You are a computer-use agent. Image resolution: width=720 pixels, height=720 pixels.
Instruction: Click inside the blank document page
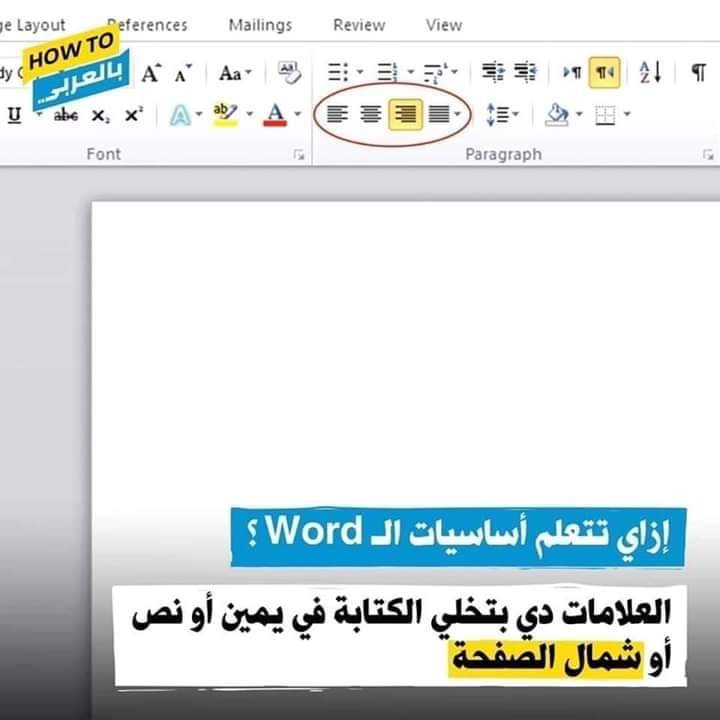400,350
